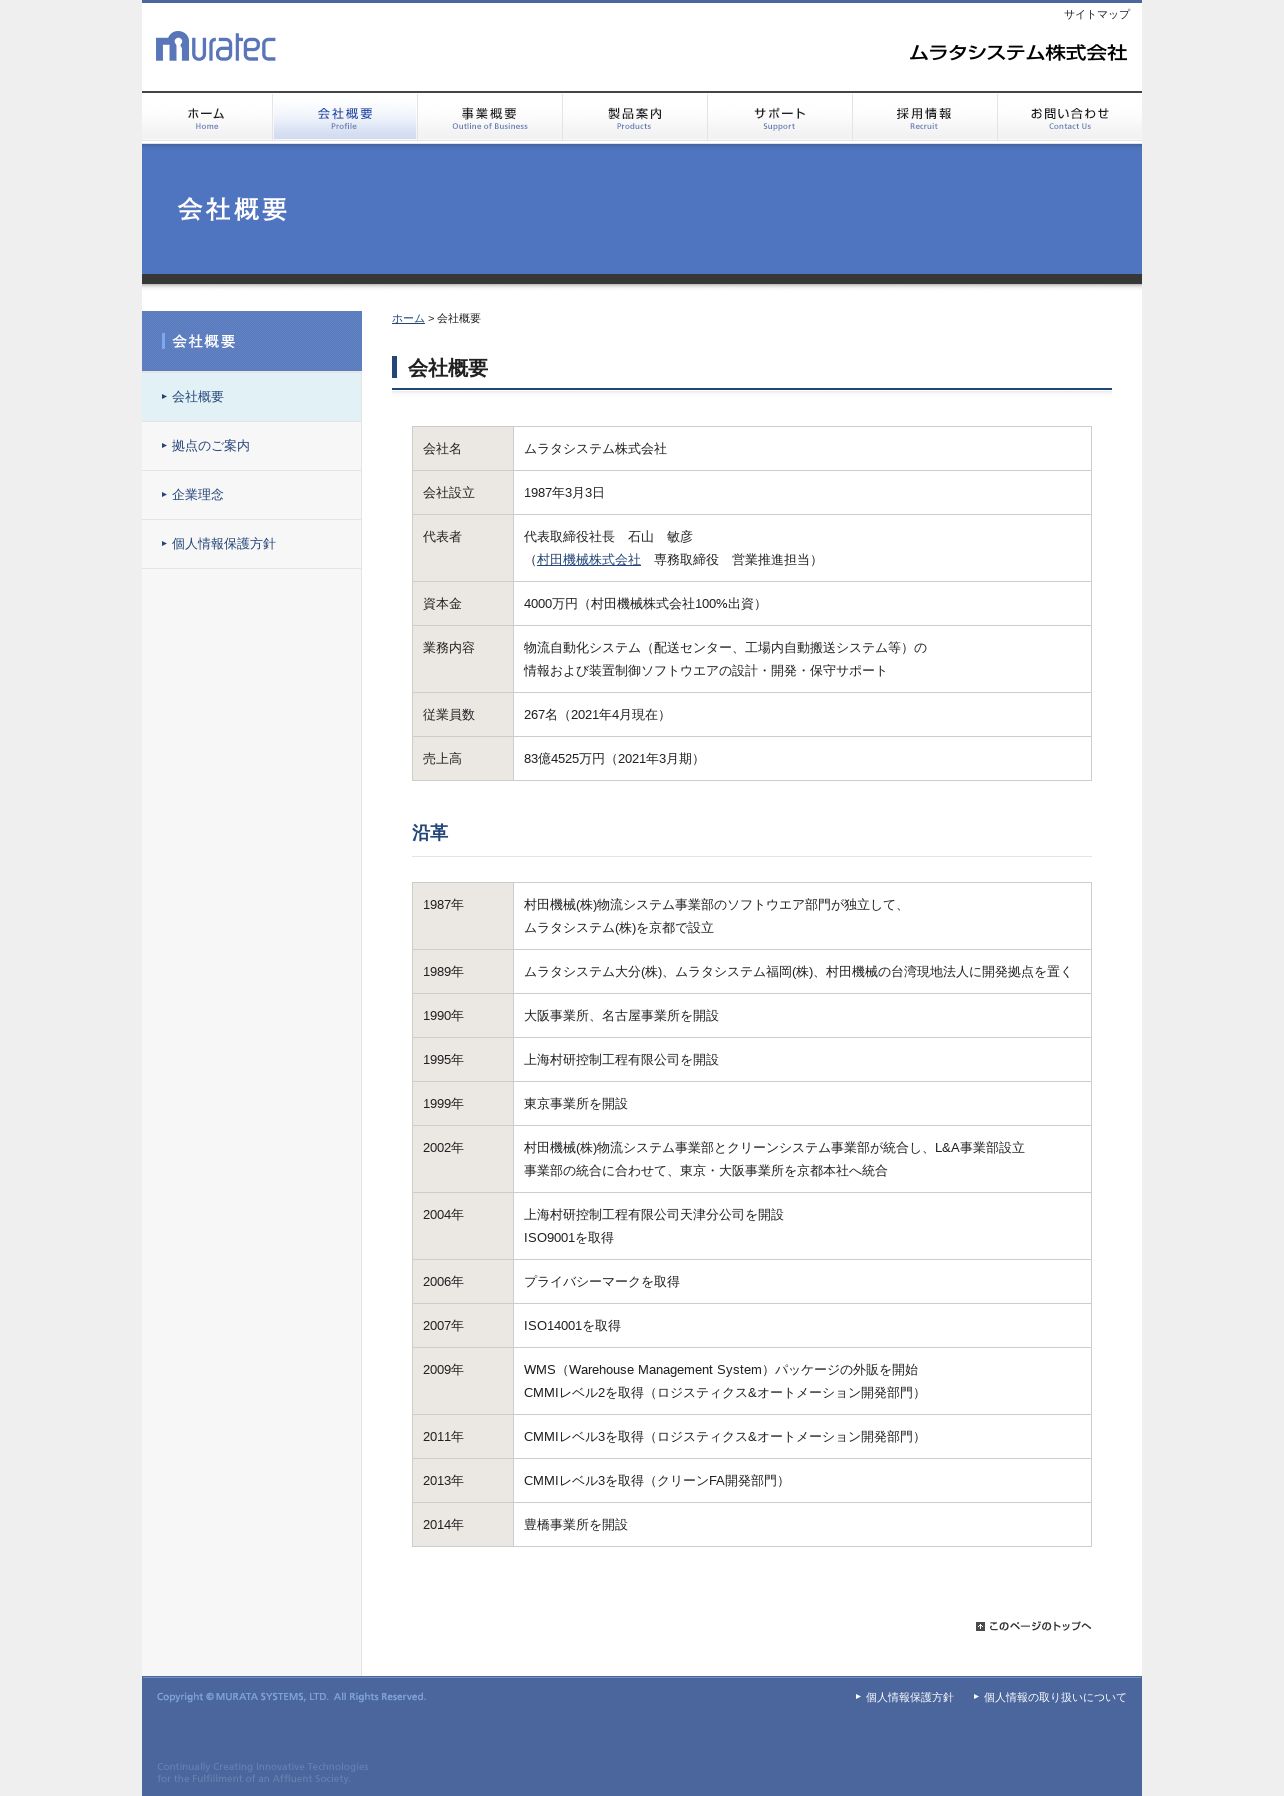Click the ISO14001を取得 history entry
1284x1796 pixels.
click(572, 1326)
